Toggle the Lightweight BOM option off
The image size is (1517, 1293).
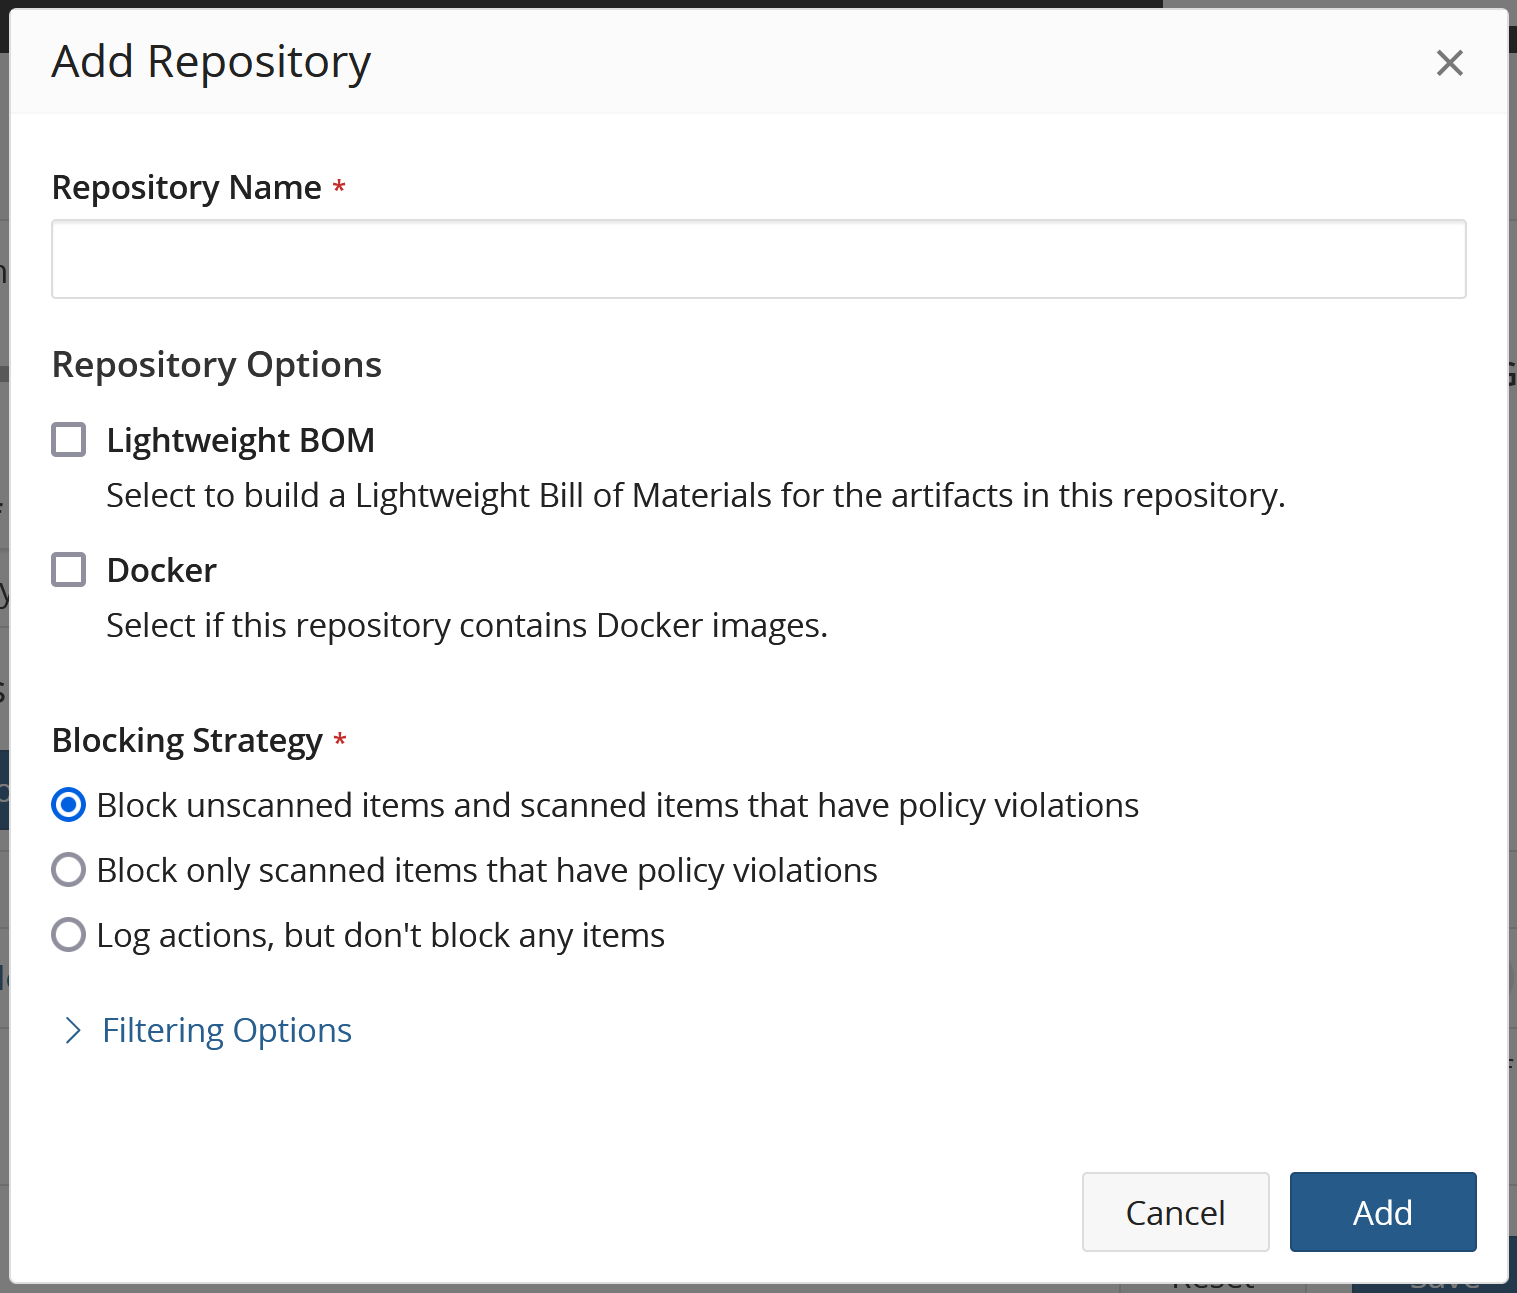tap(68, 439)
